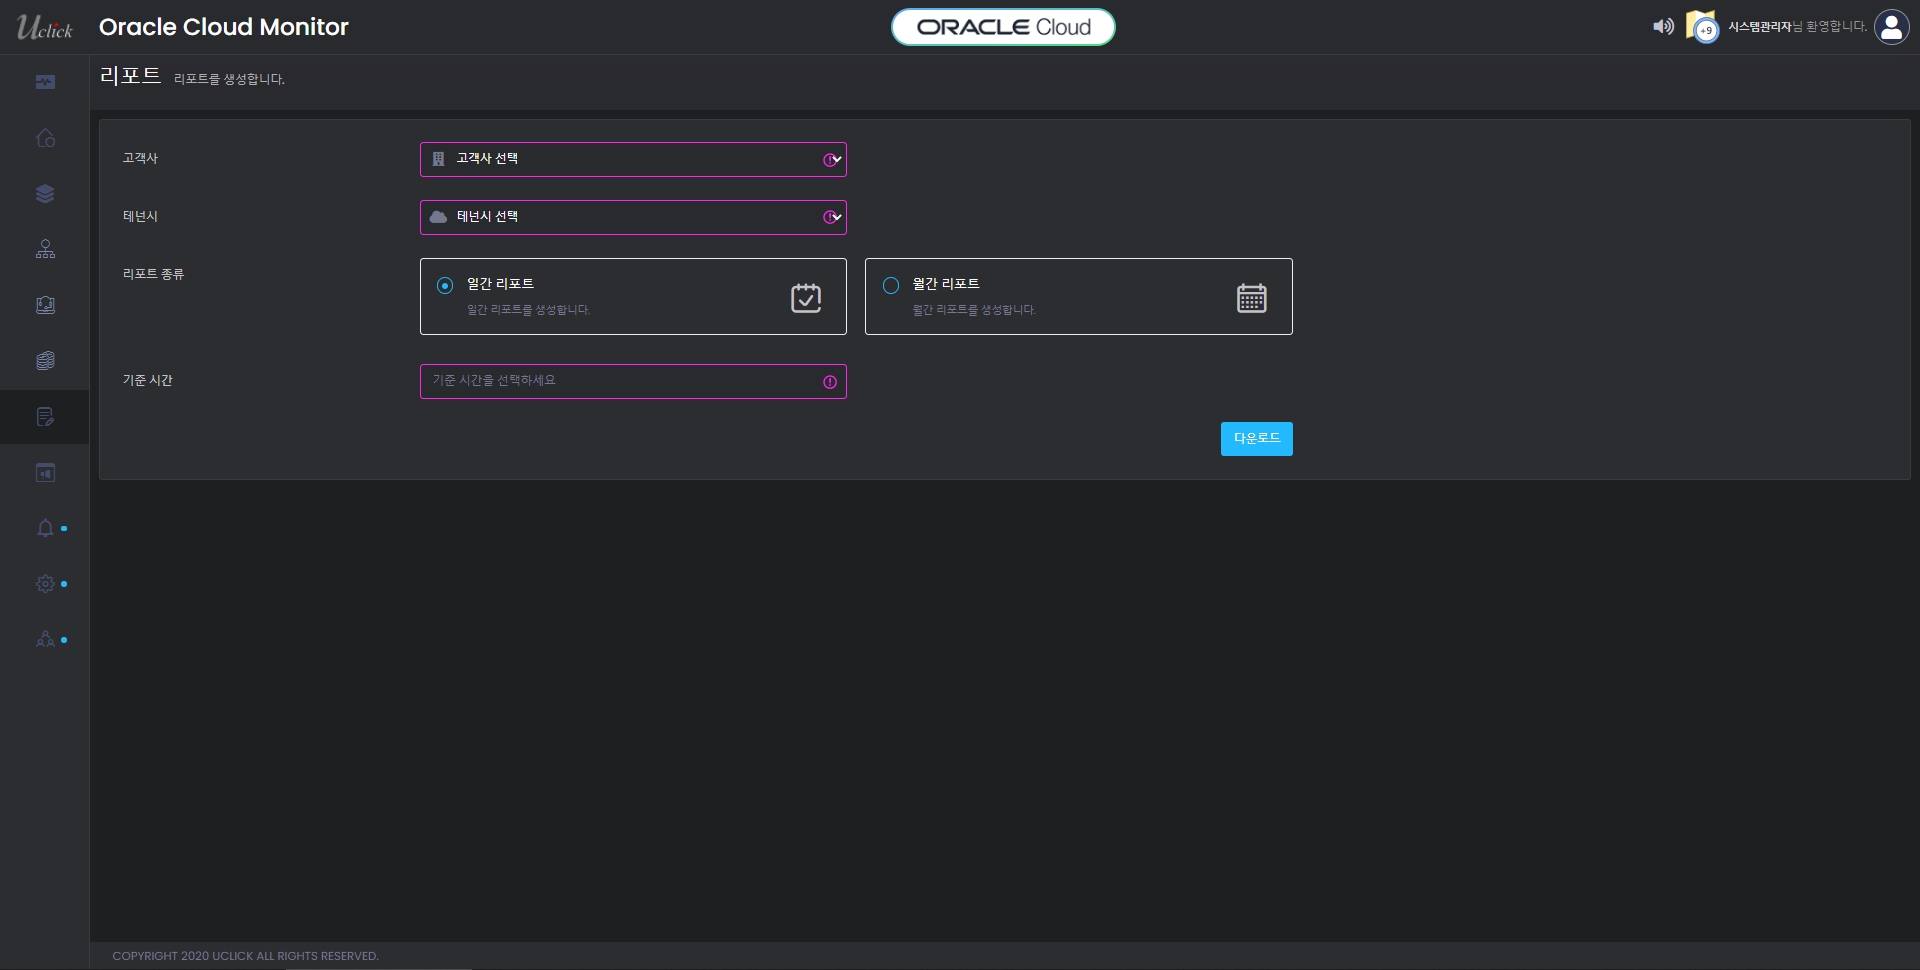Click the speaker sound icon in header
This screenshot has width=1920, height=970.
click(x=1662, y=27)
